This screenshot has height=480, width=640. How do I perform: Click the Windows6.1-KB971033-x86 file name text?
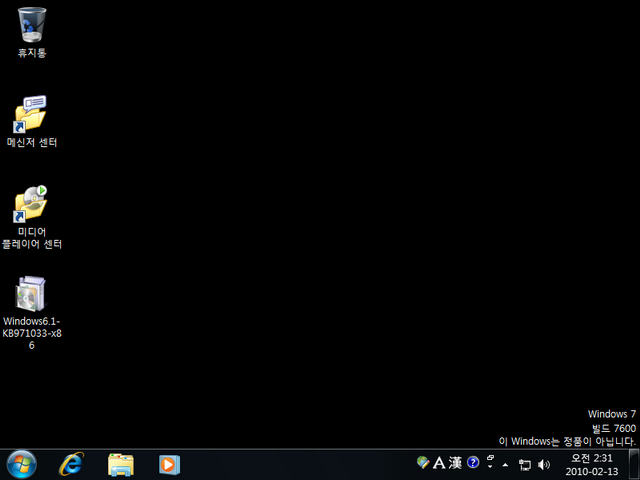click(32, 333)
